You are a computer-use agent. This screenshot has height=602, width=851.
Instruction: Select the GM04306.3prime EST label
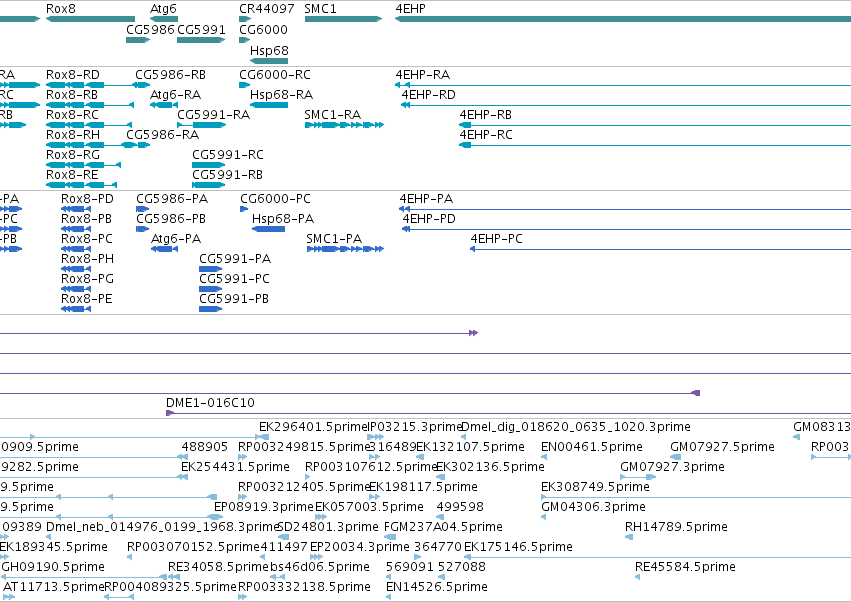(x=593, y=507)
